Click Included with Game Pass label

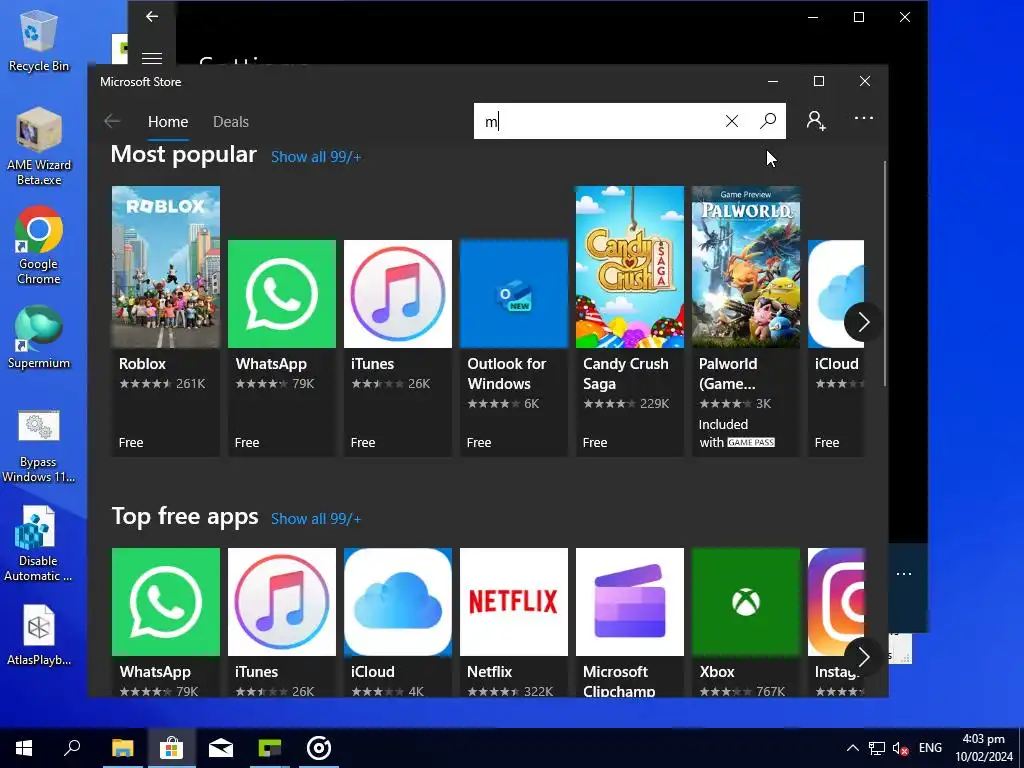coord(737,434)
